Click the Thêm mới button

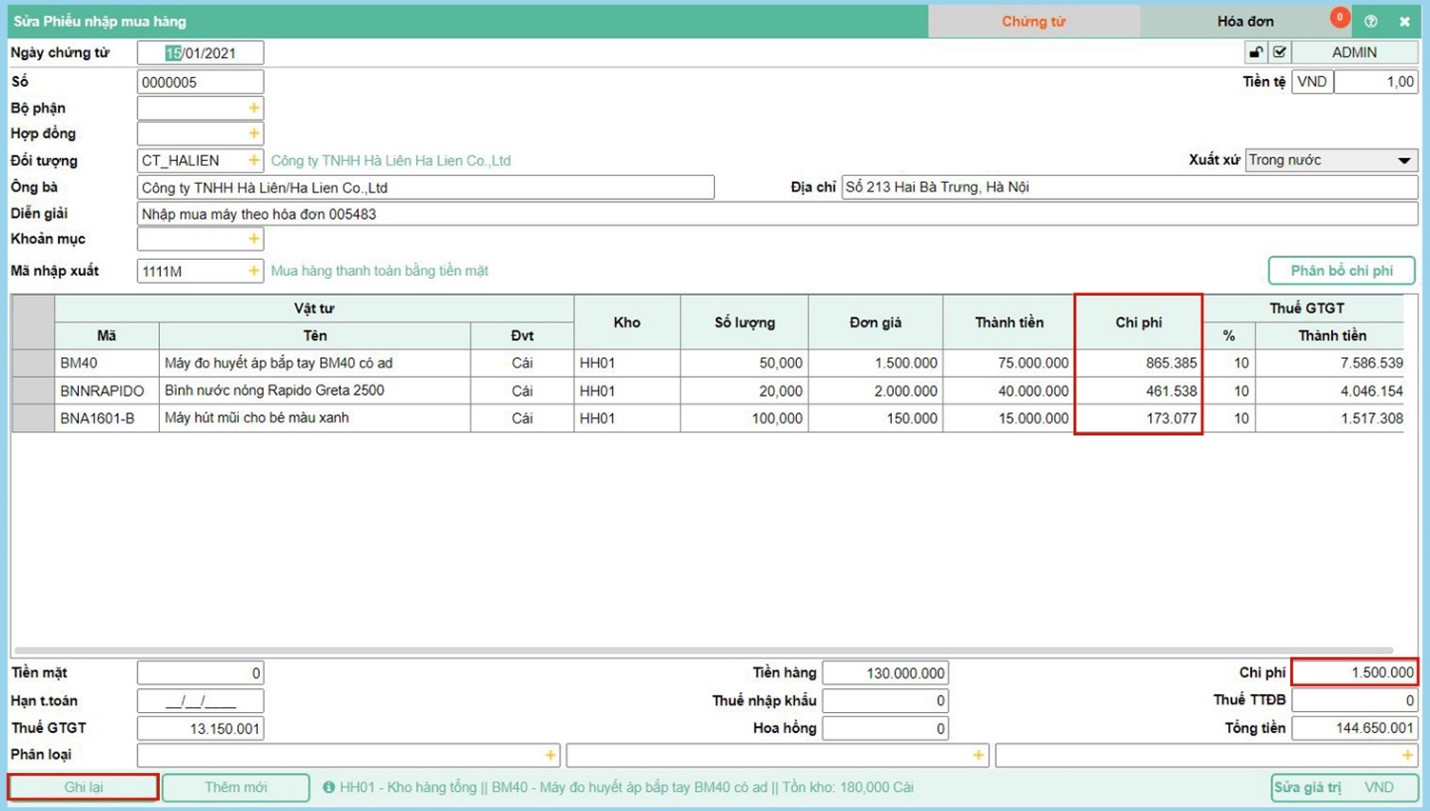[x=236, y=788]
